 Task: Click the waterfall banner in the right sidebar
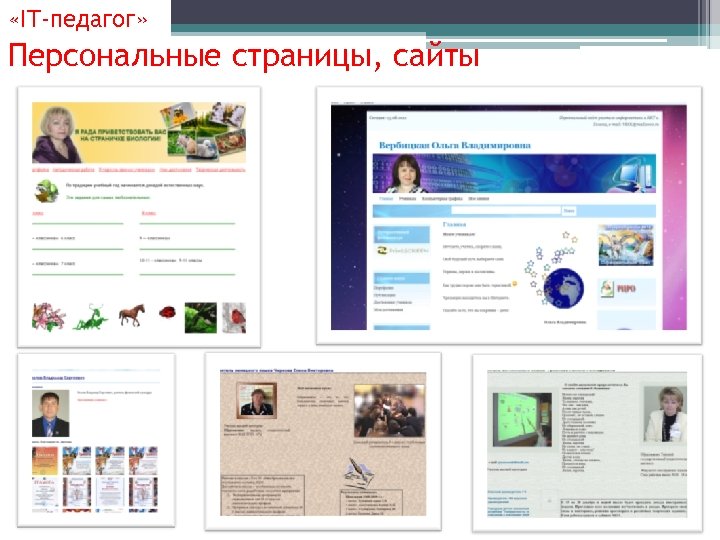626,245
